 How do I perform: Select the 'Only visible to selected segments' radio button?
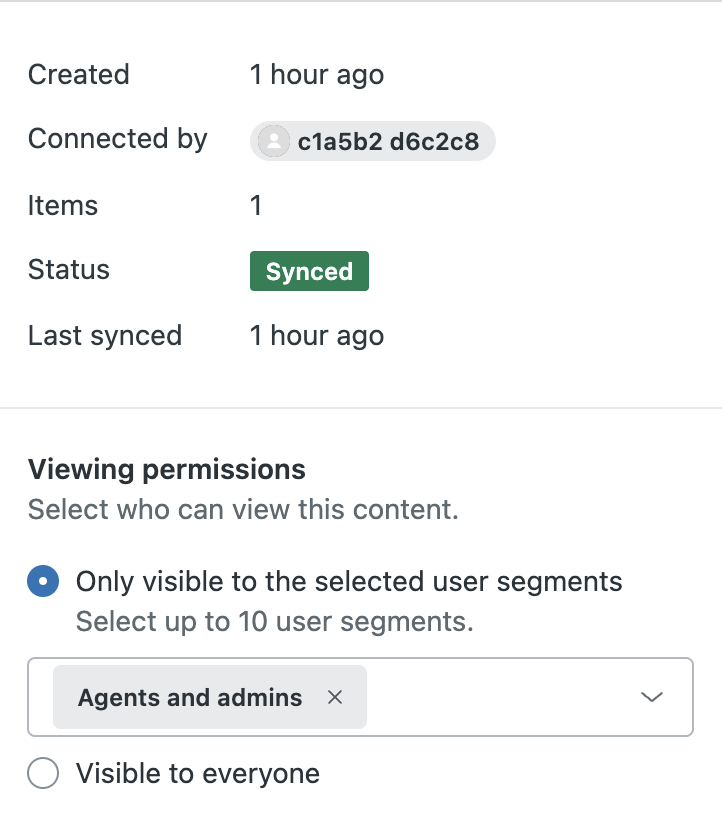point(43,582)
